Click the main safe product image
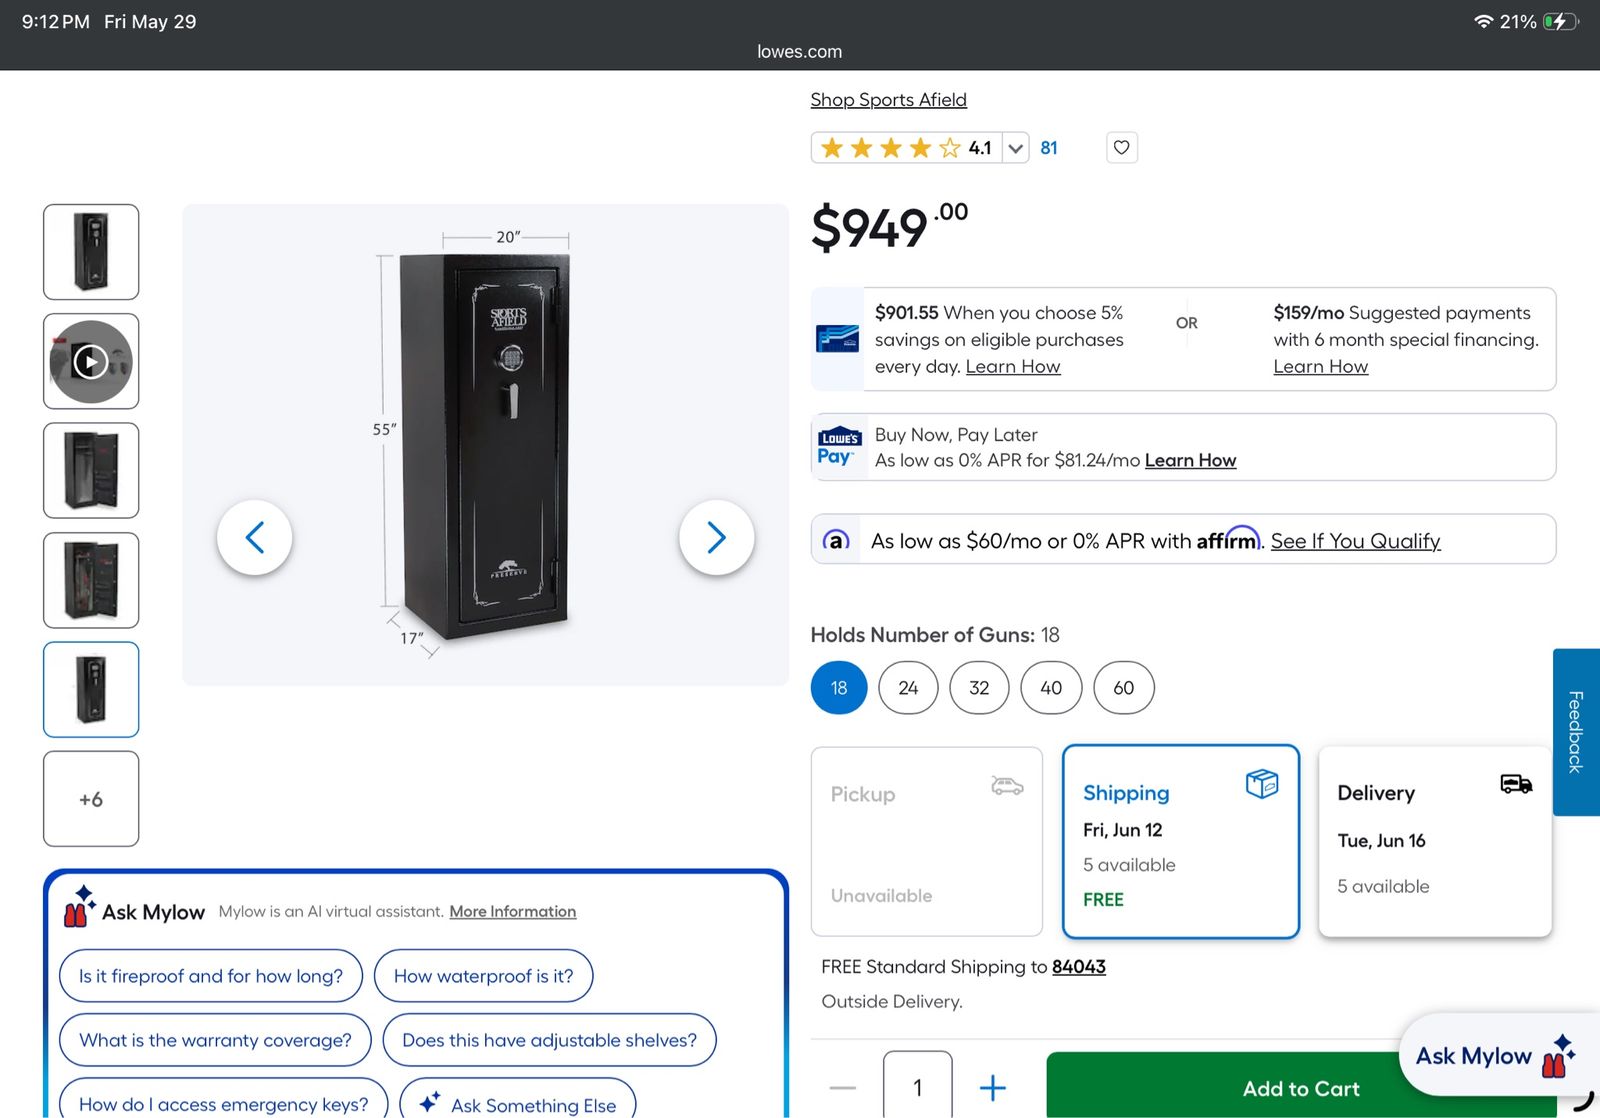Image resolution: width=1600 pixels, height=1118 pixels. 485,445
